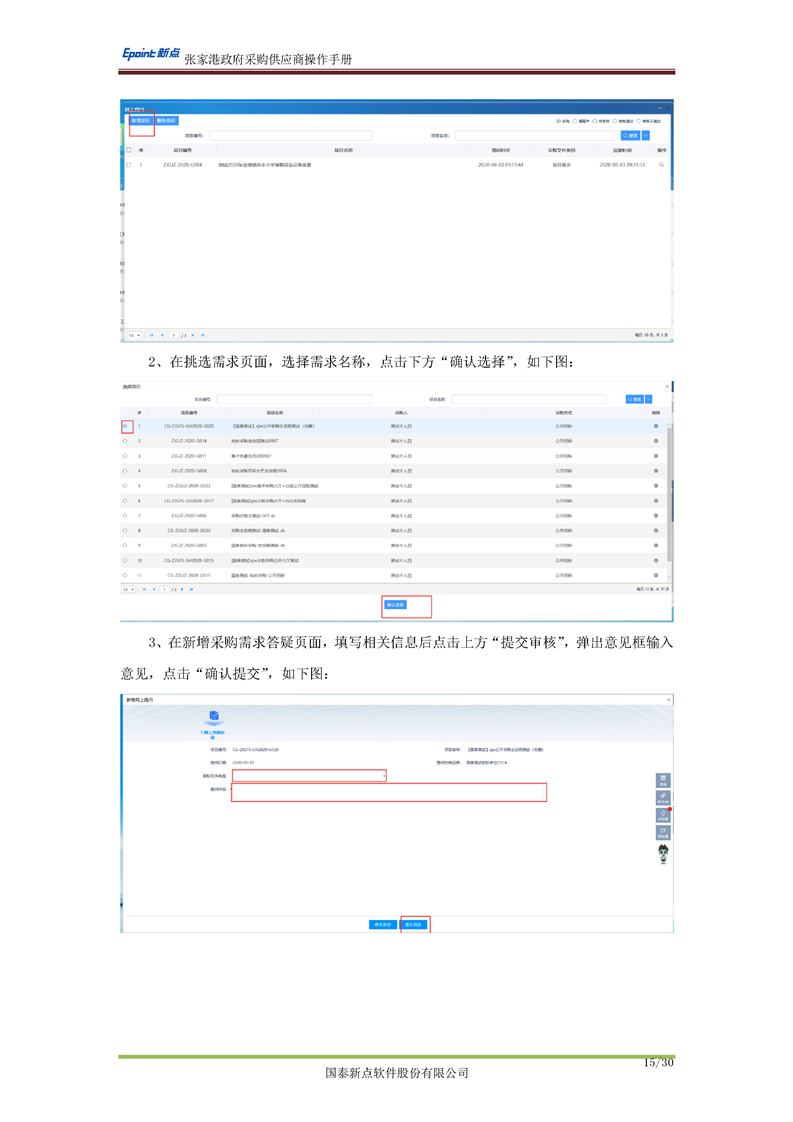Select the gear icon for row CG-ZJGFS-GH2020-G020

click(x=656, y=426)
